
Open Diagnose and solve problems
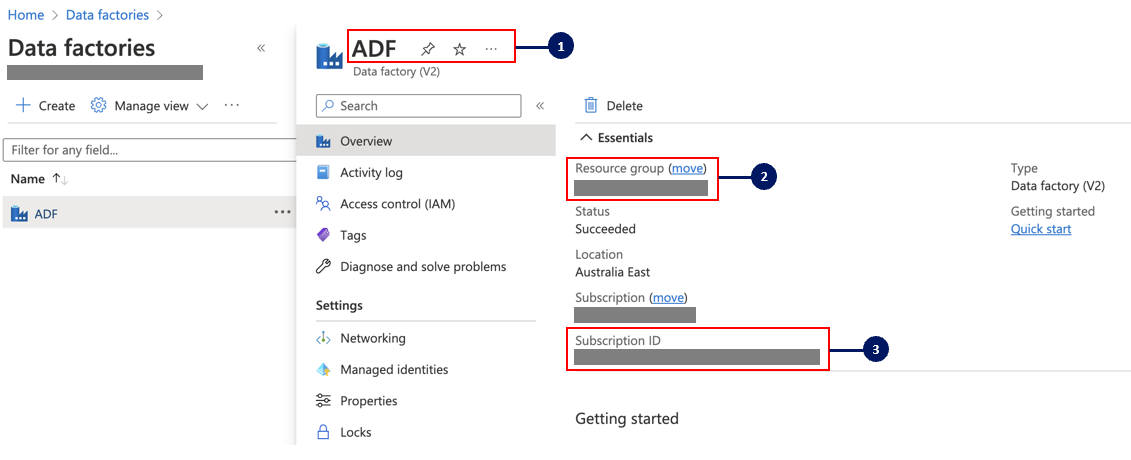(422, 267)
